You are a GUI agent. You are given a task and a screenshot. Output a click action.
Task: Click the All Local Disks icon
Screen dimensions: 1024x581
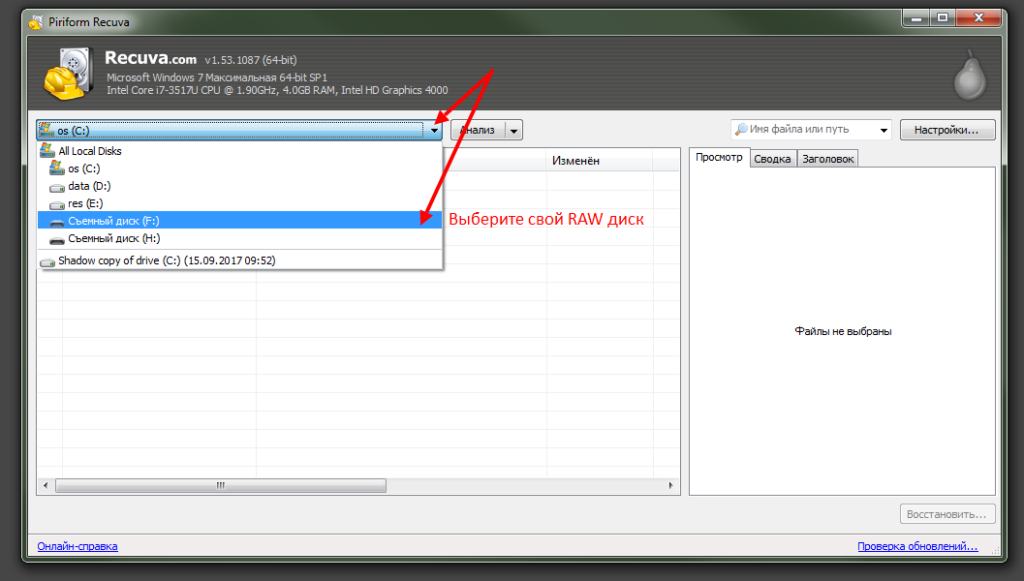click(47, 151)
